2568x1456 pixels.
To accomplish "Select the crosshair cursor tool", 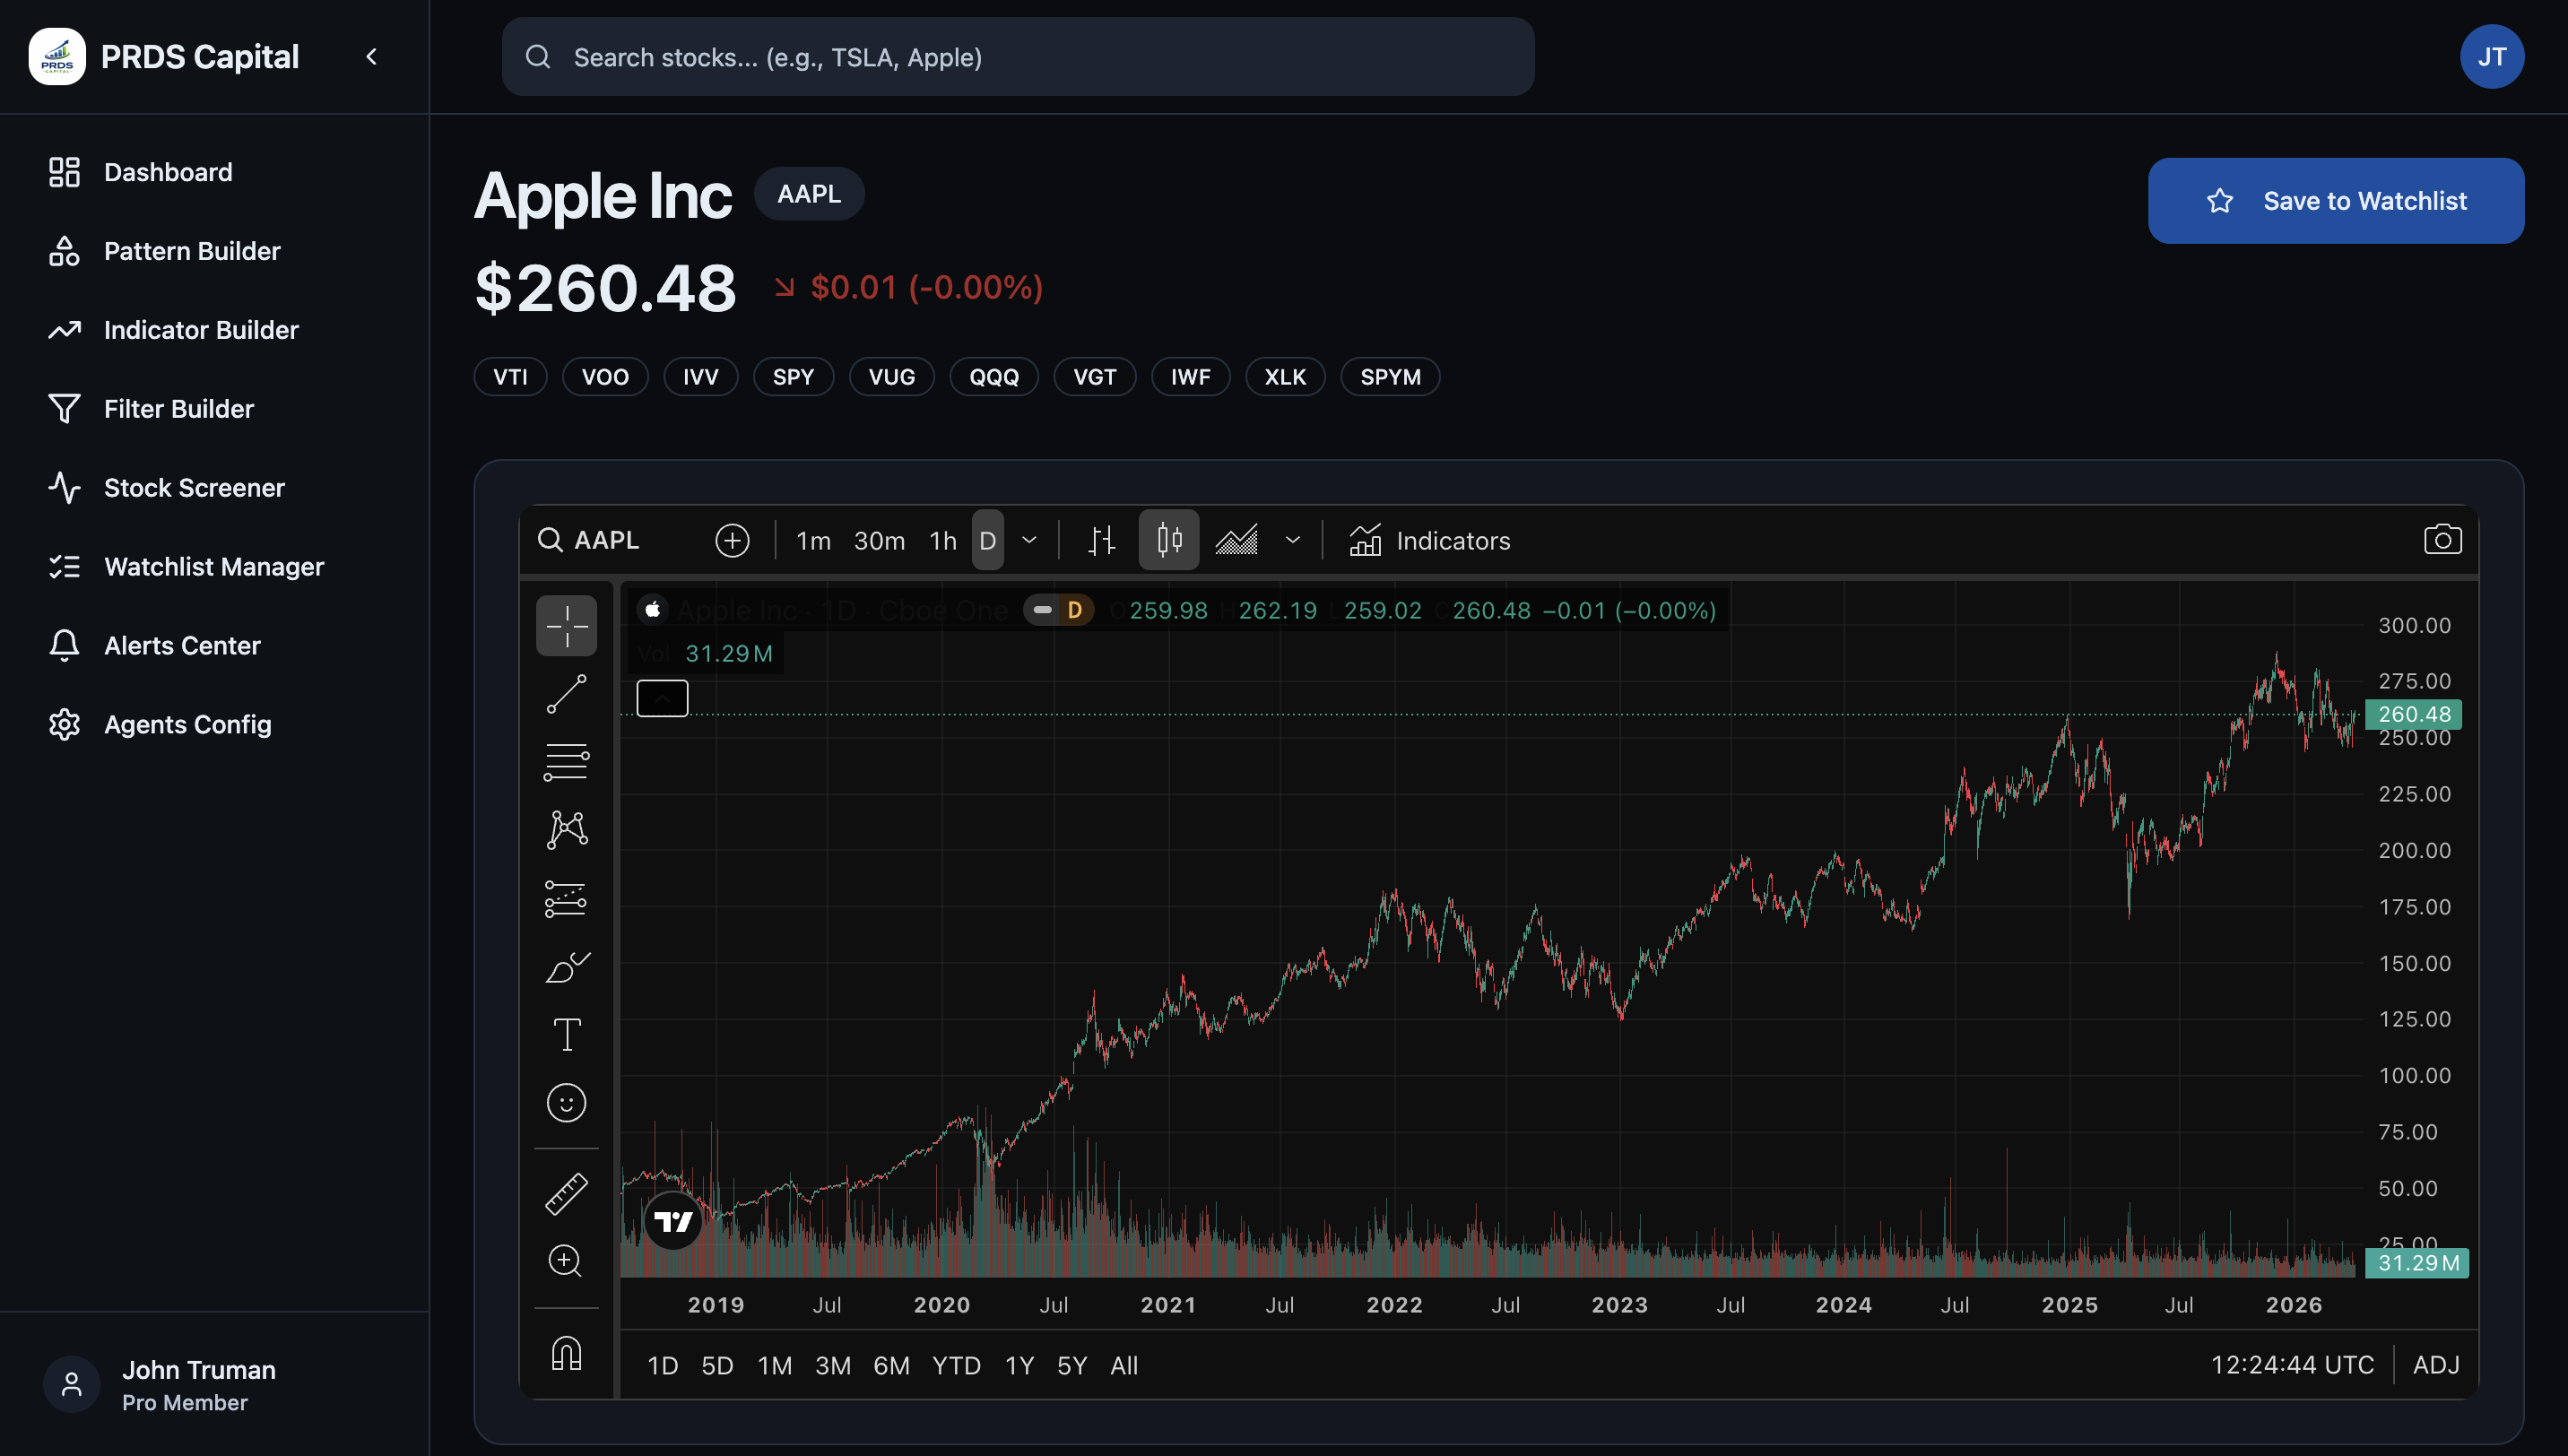I will (x=566, y=627).
